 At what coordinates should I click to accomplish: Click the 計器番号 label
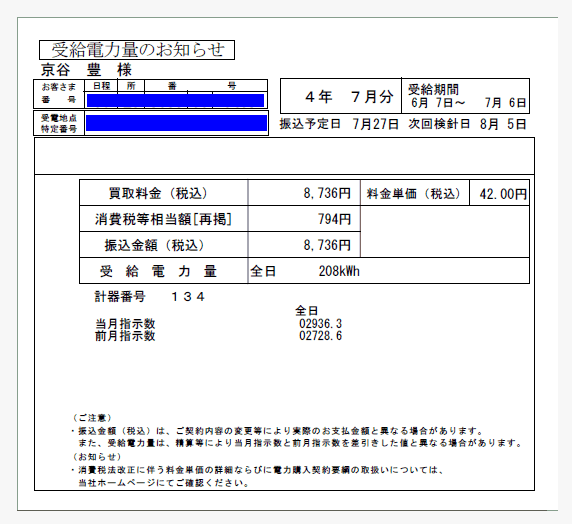(x=120, y=296)
